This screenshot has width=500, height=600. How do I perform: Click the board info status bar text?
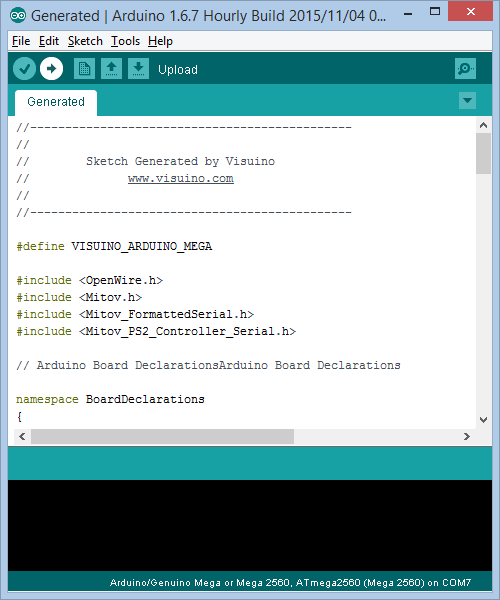click(290, 583)
